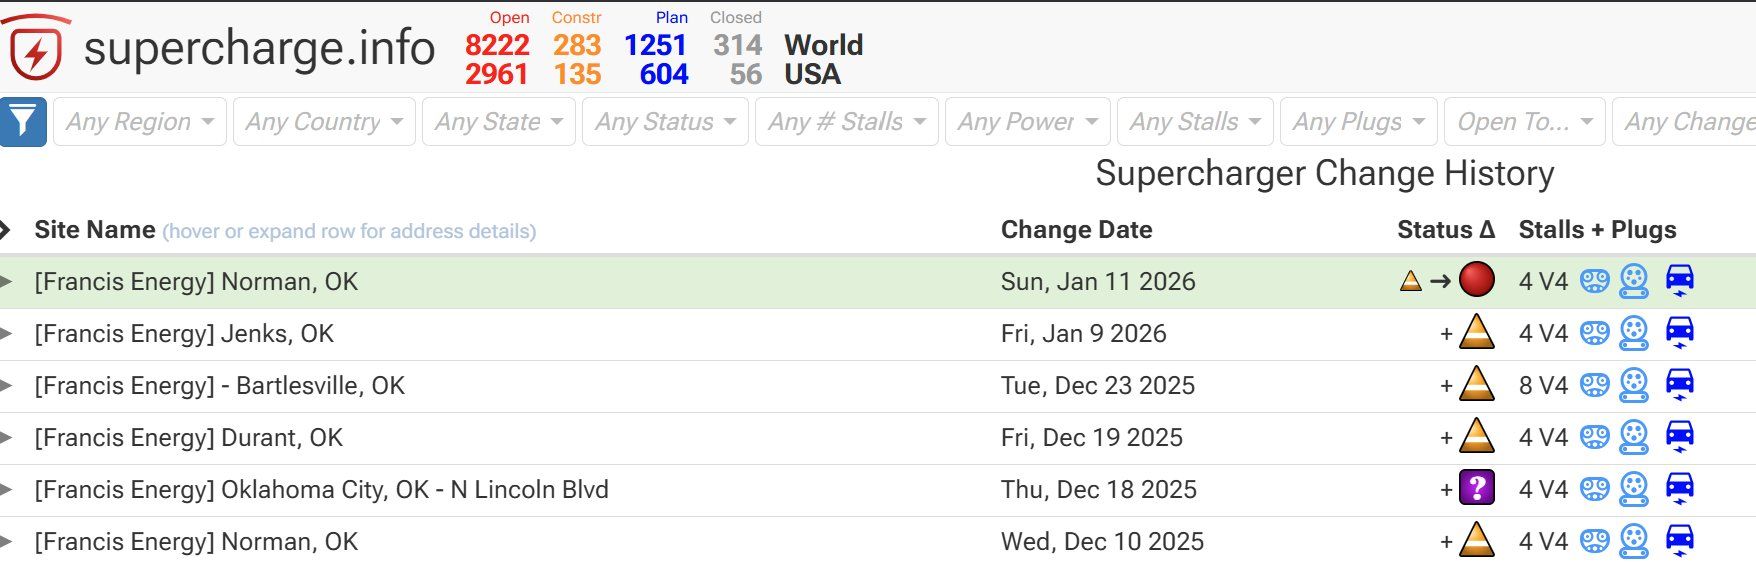Click the supercharge.info site title

tap(259, 48)
